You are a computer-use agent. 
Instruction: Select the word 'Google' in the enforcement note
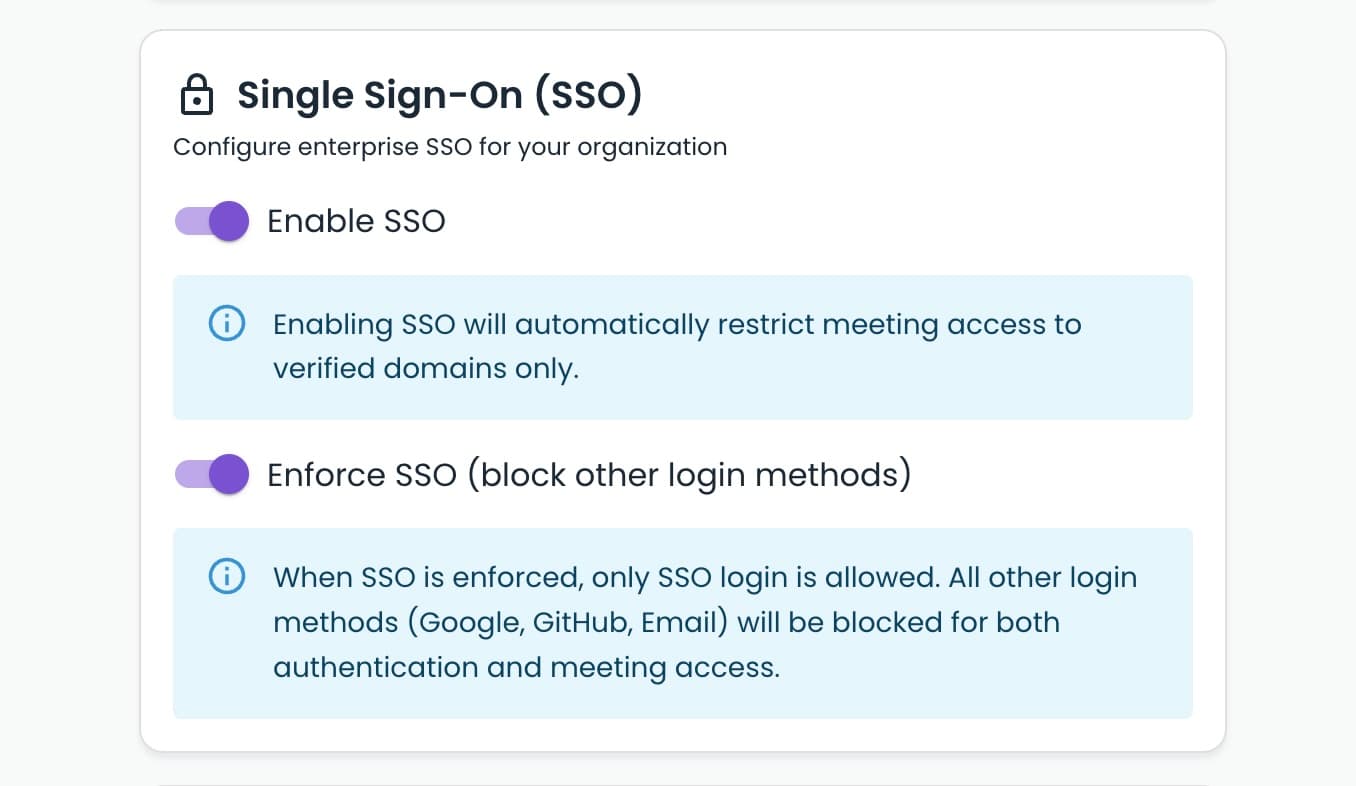coord(472,622)
